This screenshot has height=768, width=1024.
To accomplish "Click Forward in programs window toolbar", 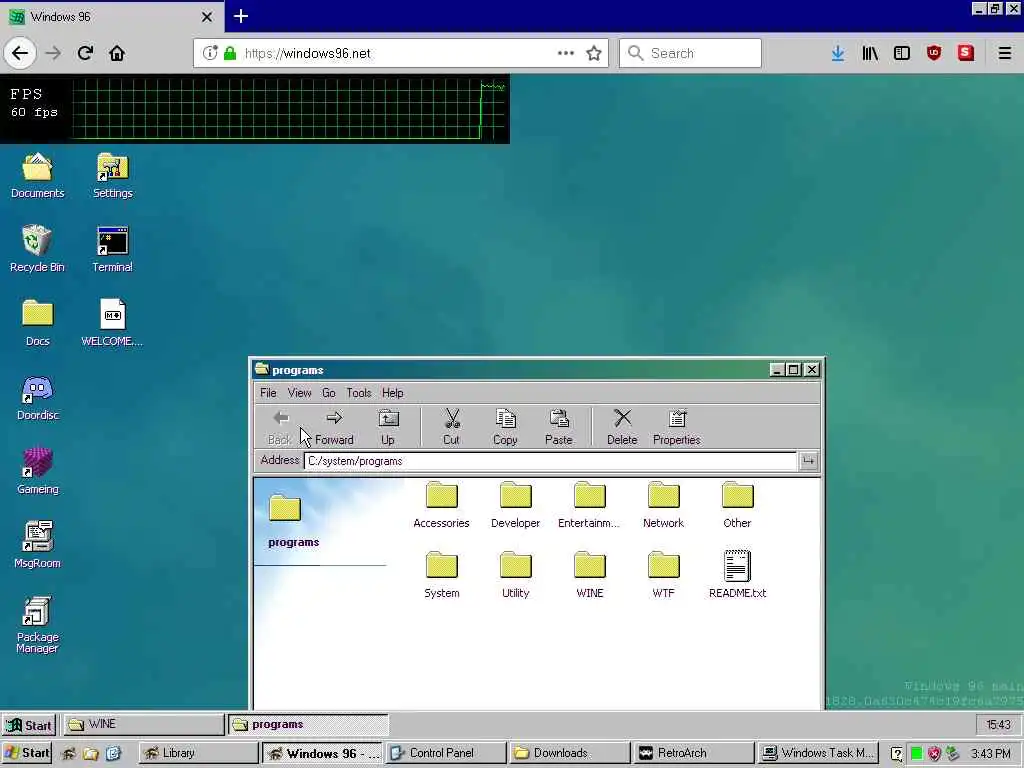I will 334,427.
